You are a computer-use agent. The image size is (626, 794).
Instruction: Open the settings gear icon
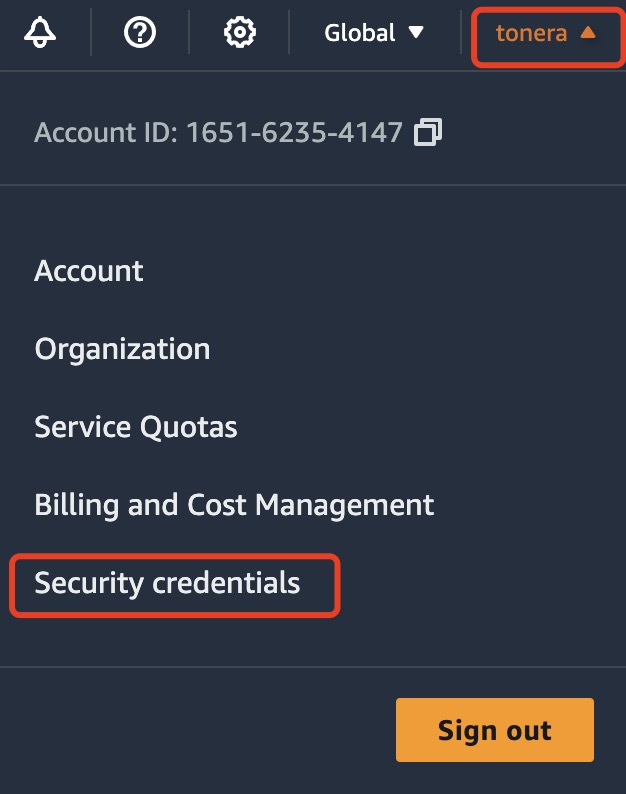tap(240, 32)
